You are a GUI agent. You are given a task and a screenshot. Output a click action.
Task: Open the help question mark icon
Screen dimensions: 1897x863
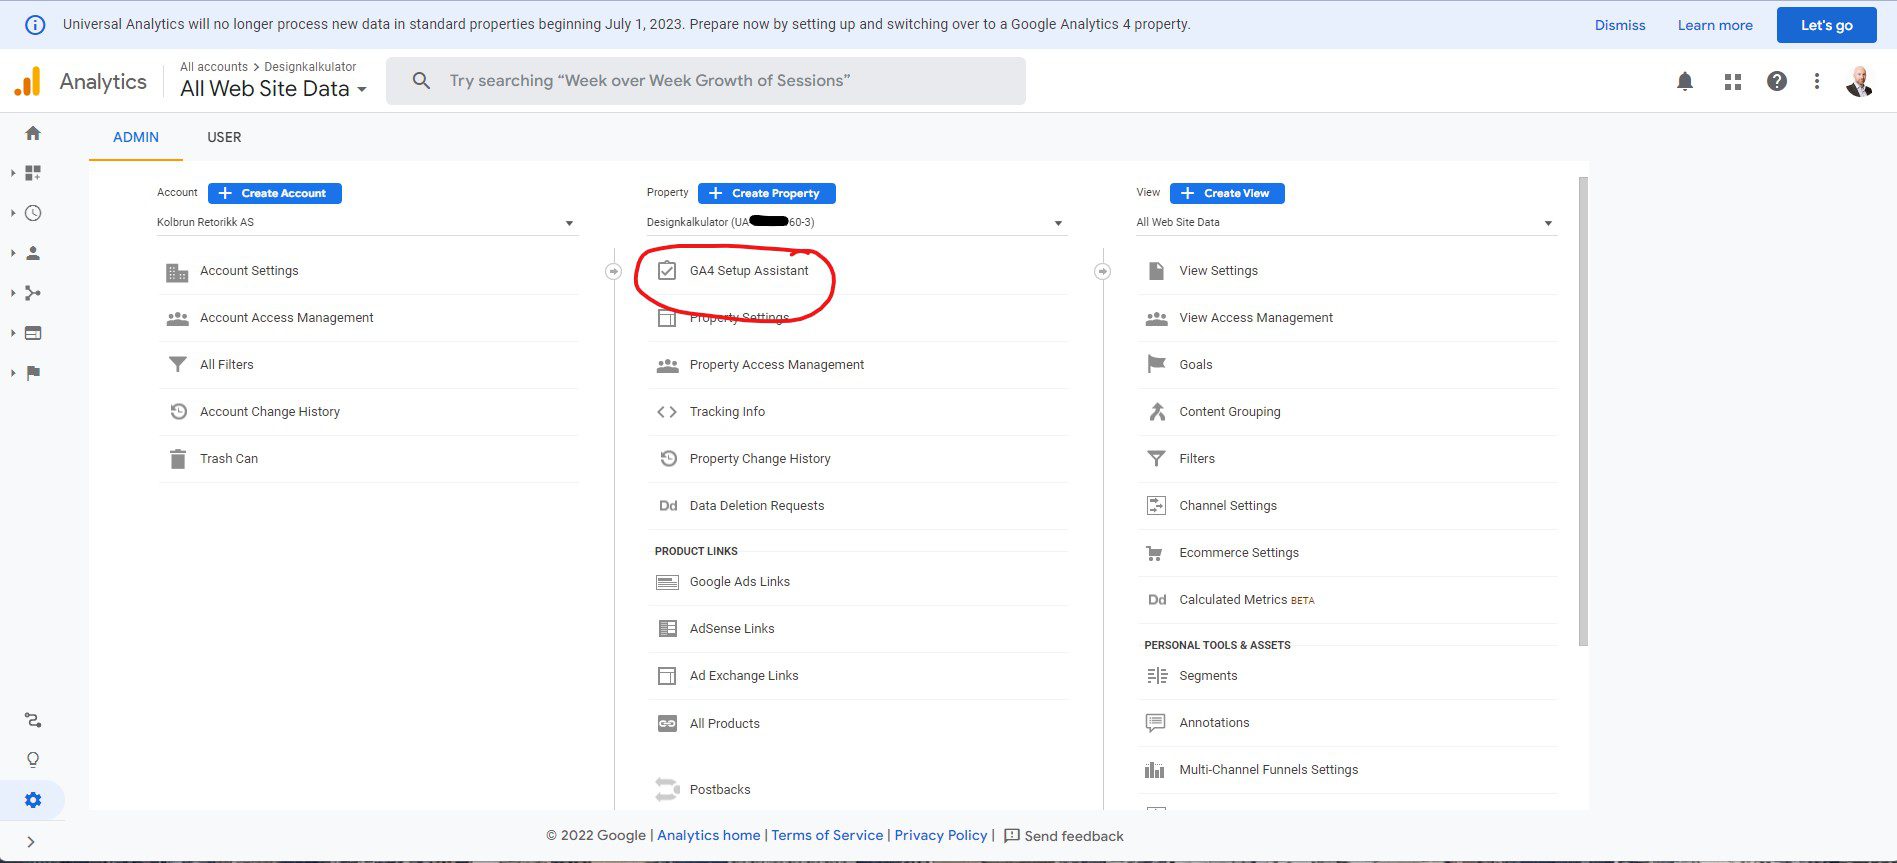1777,82
